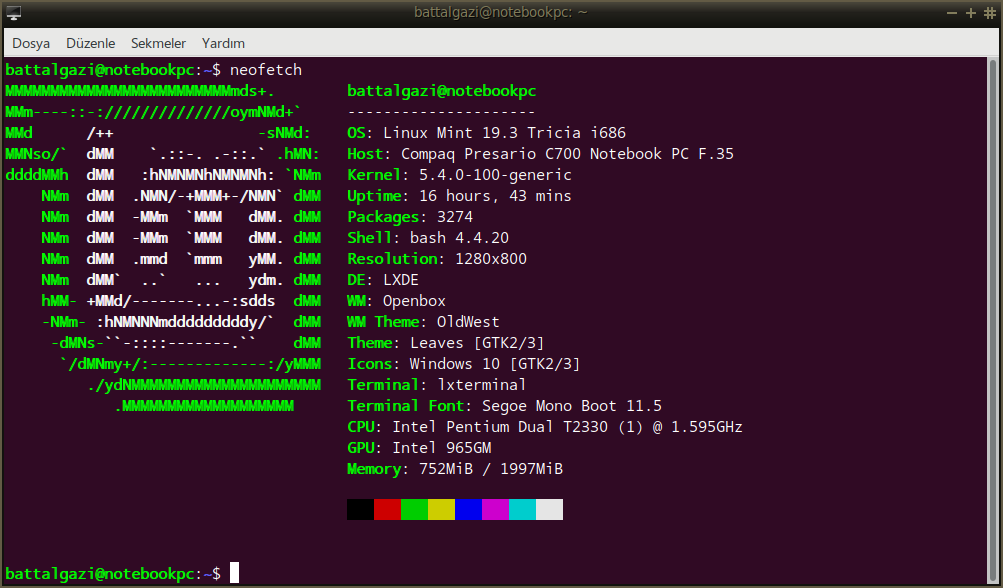Click the green color block
Screen dimensions: 1003x588
(414, 509)
